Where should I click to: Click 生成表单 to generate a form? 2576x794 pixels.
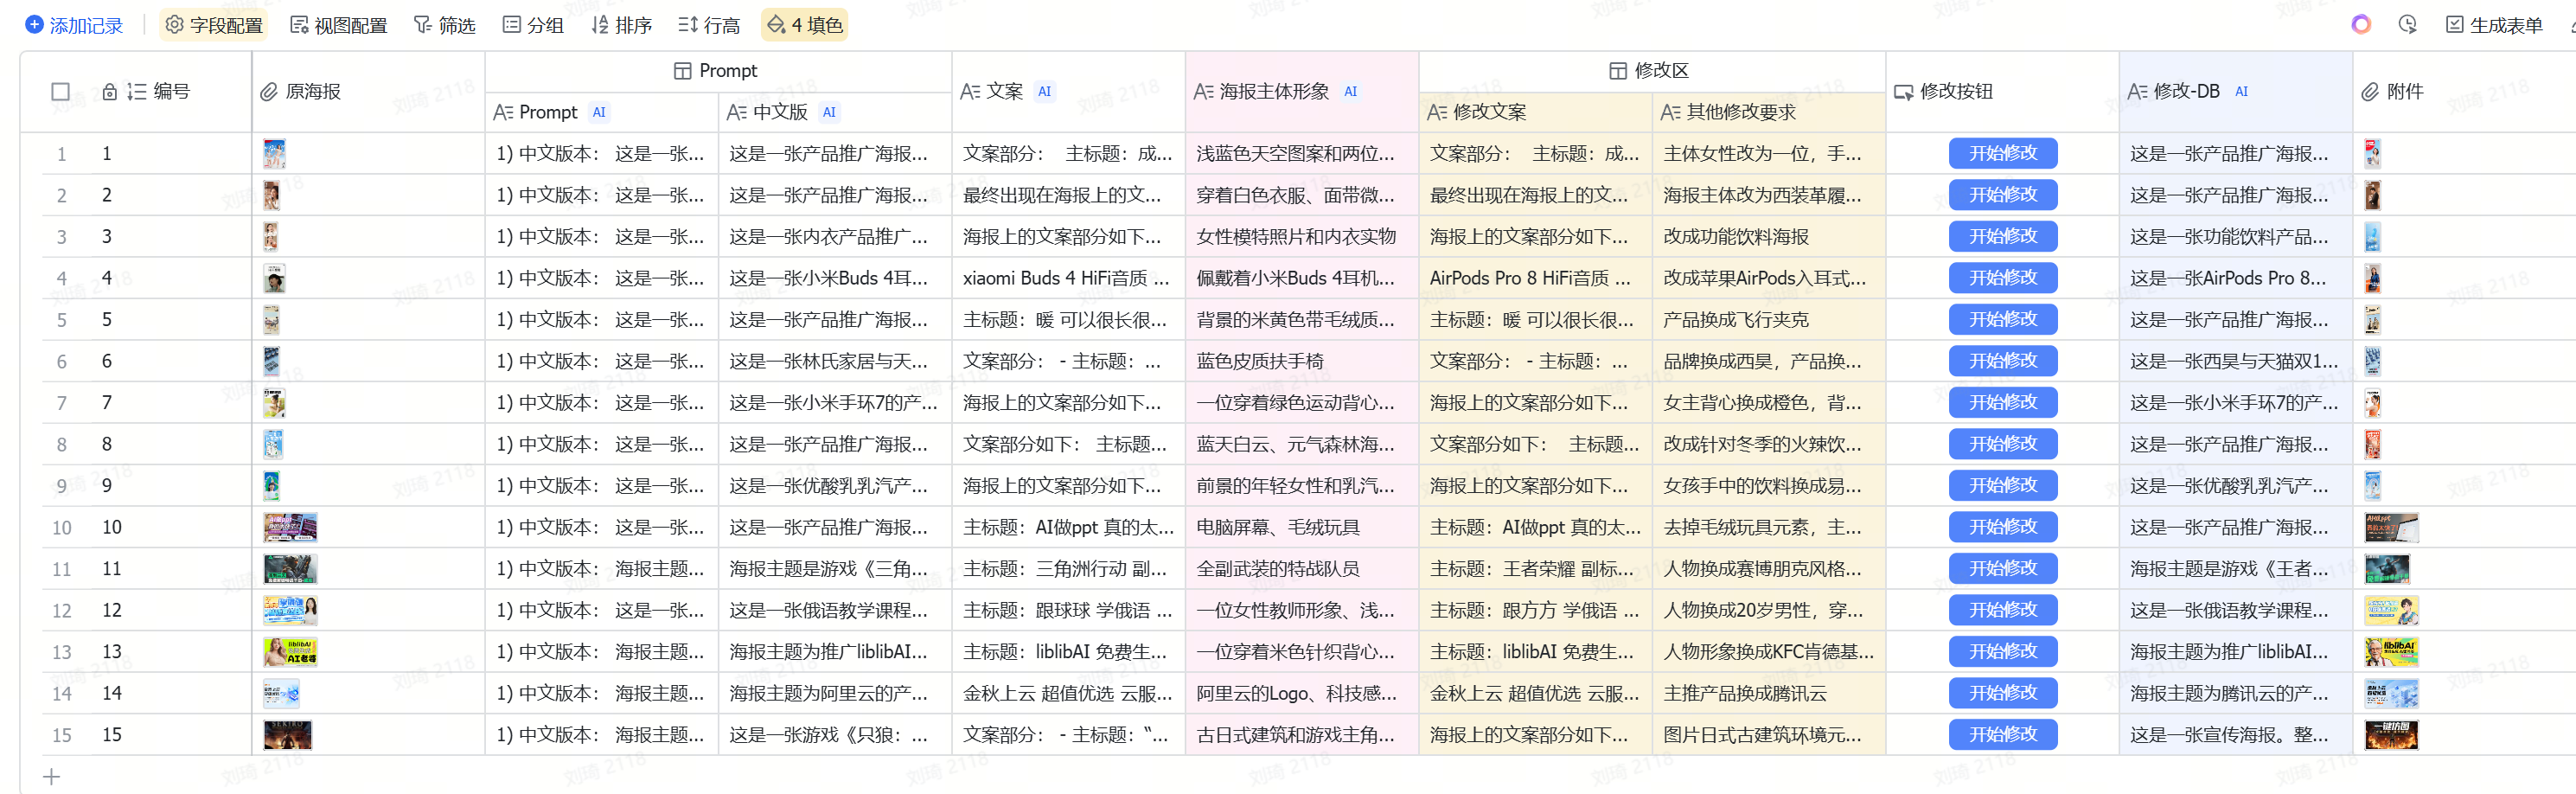(2494, 25)
